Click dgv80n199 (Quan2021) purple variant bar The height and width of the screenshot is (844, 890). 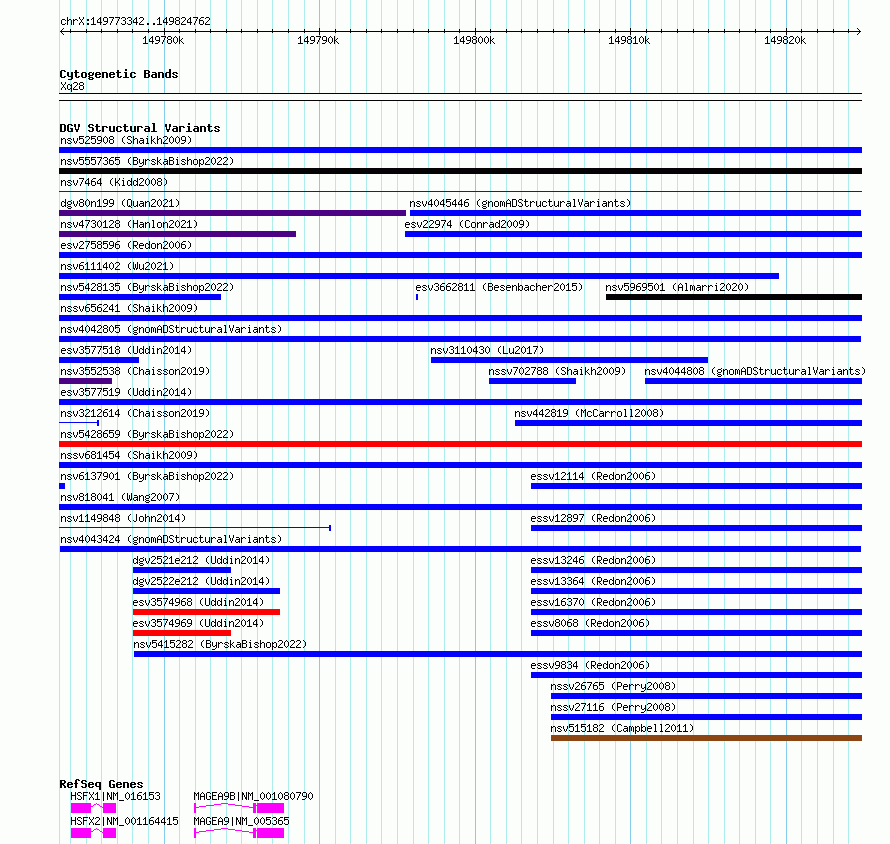click(x=233, y=213)
